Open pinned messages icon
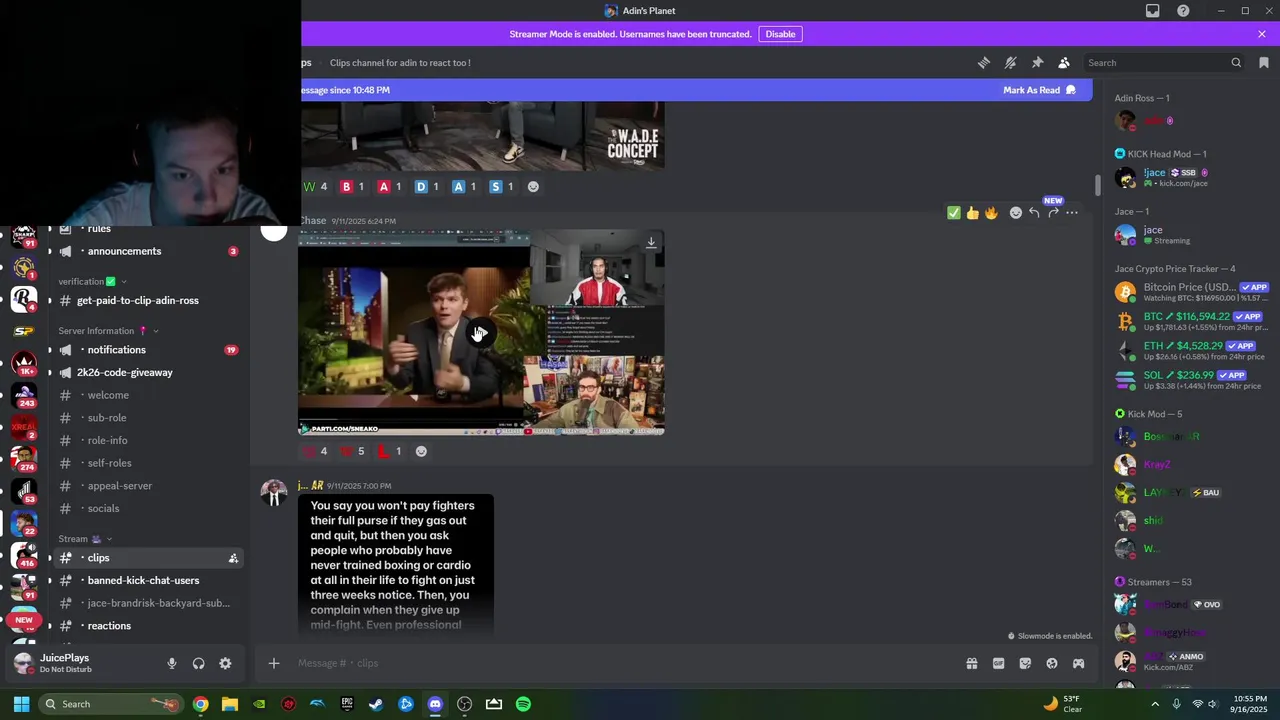Viewport: 1280px width, 720px height. tap(1037, 63)
